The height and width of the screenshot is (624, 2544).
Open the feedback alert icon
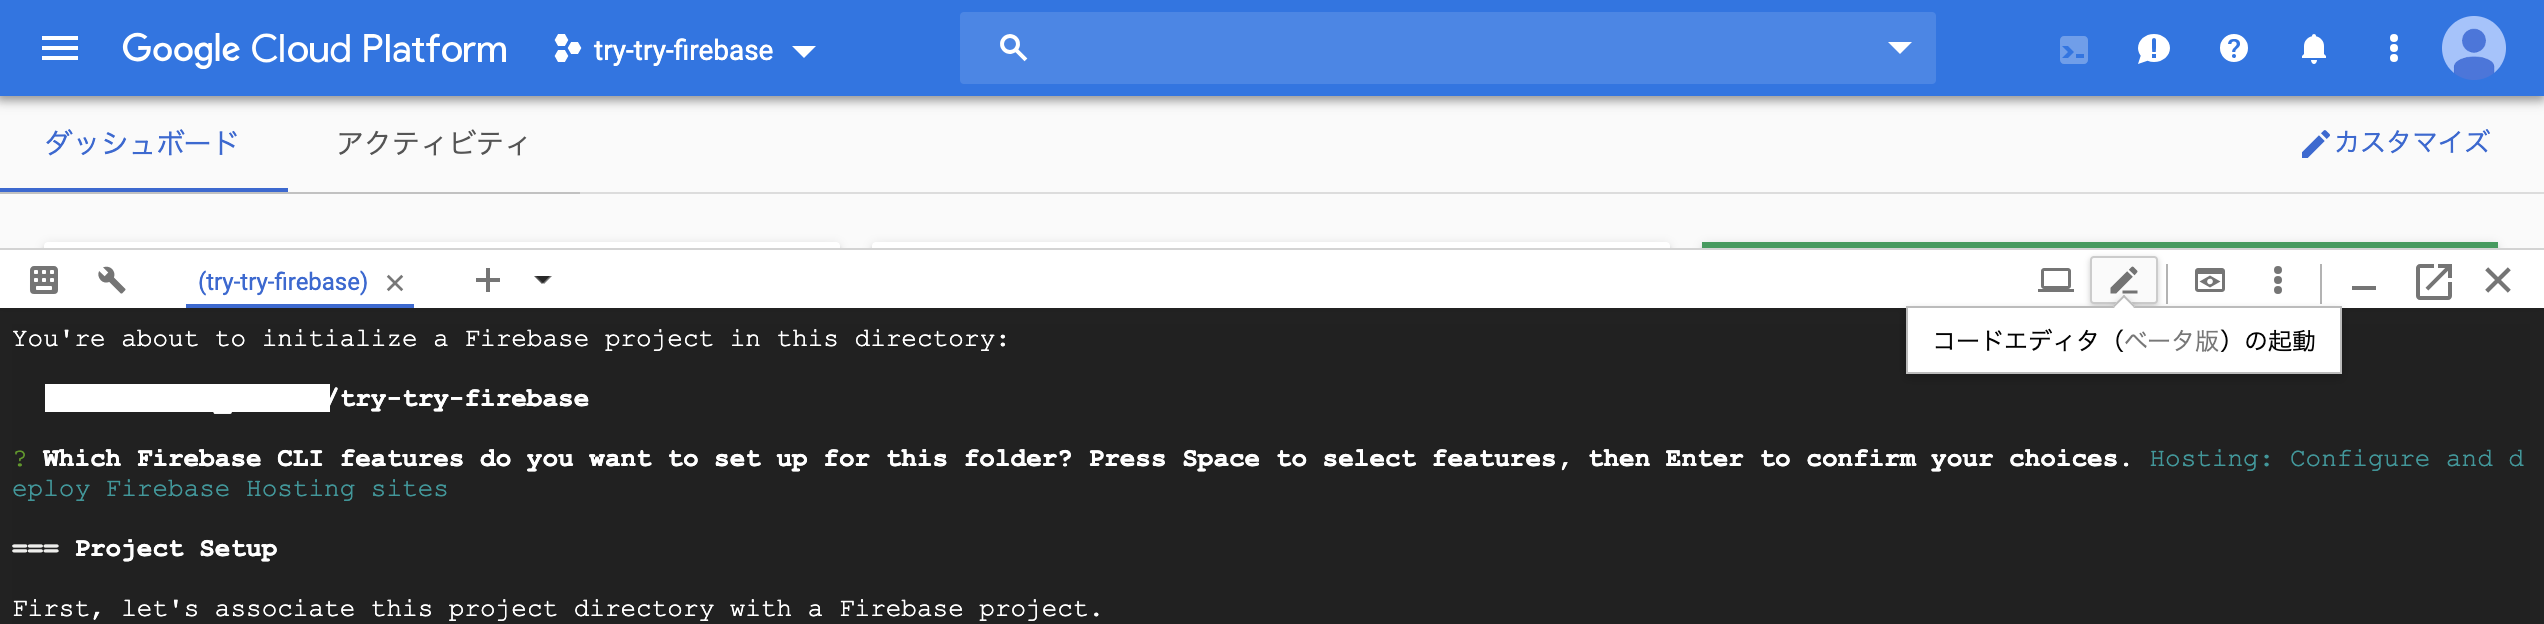(2153, 48)
